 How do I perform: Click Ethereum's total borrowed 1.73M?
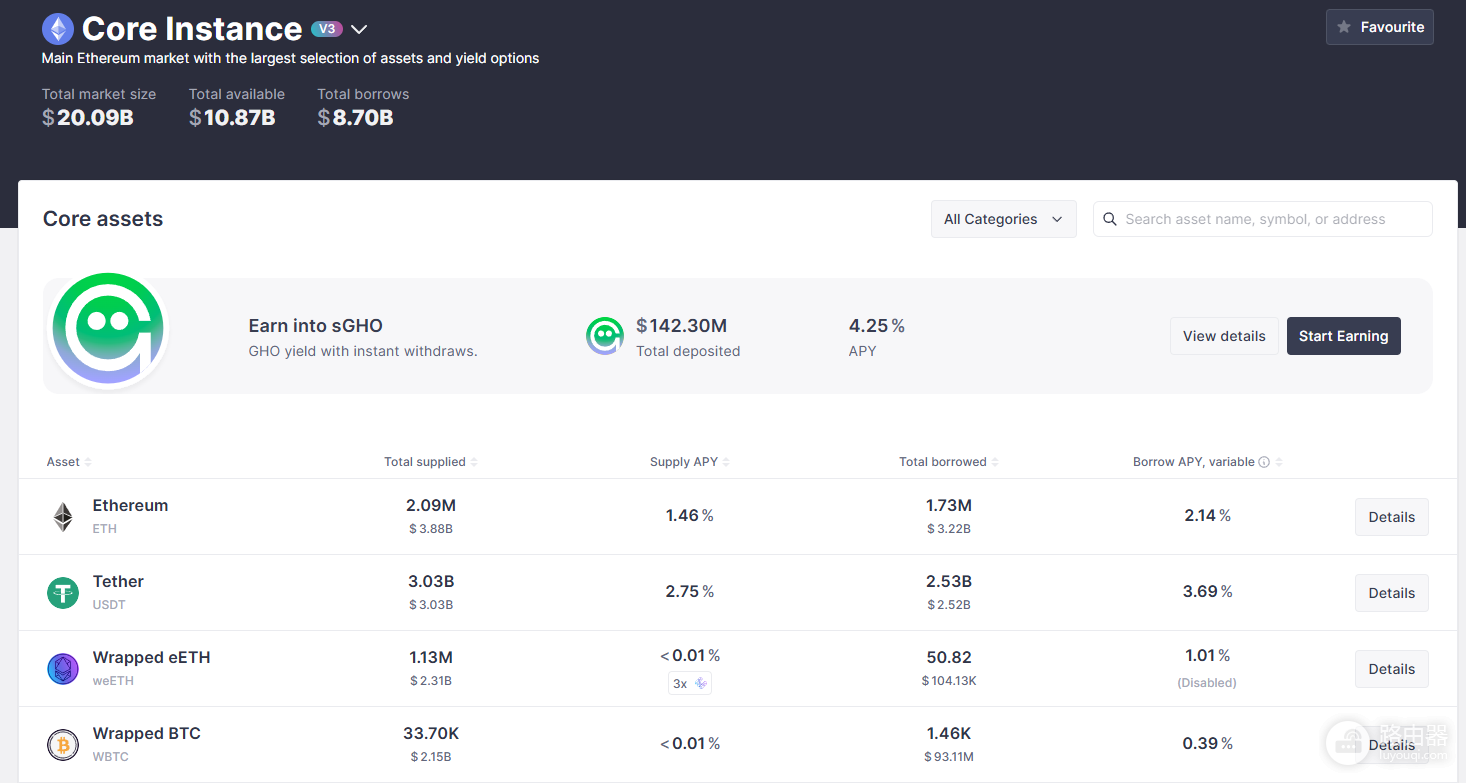pos(949,506)
